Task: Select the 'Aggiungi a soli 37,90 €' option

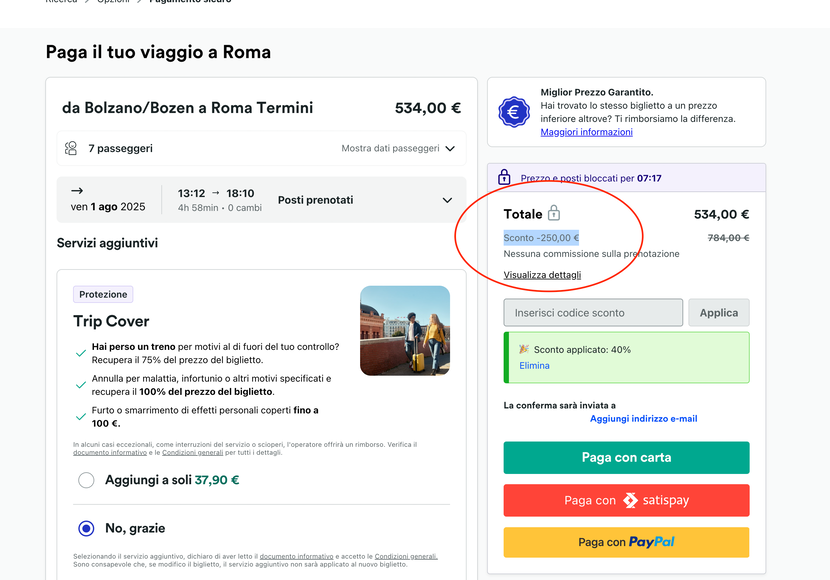Action: [x=86, y=480]
